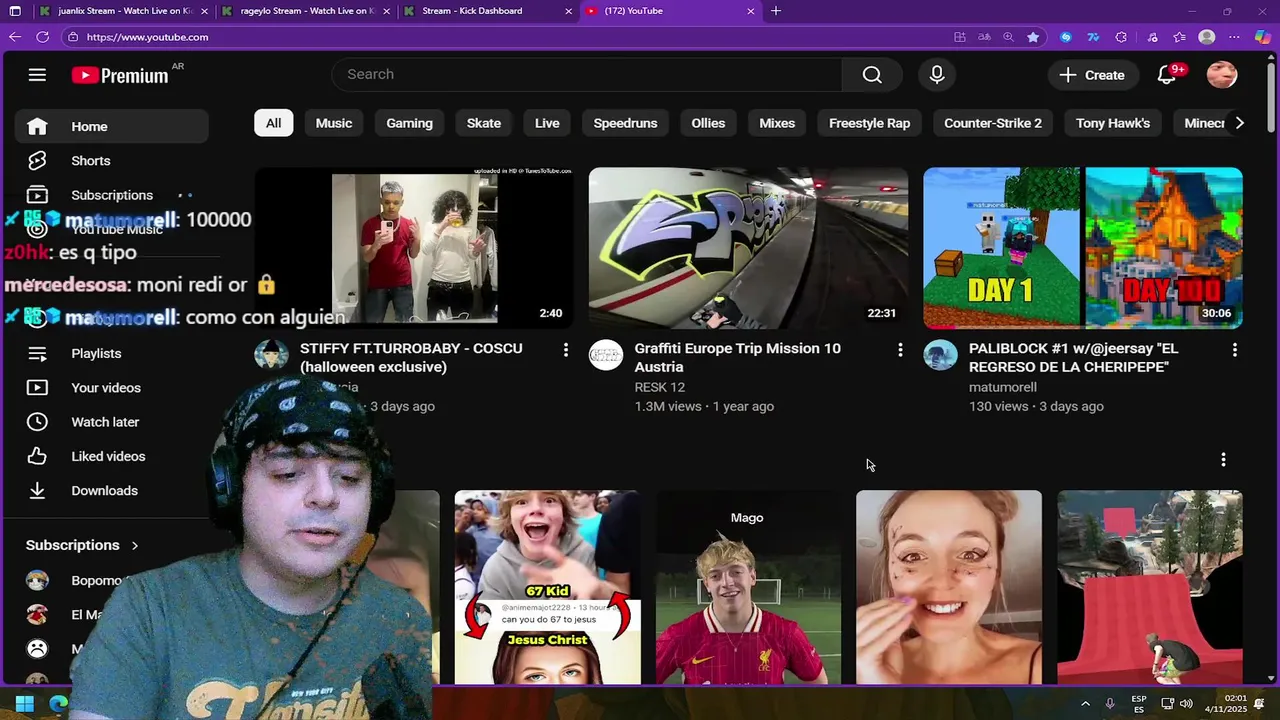This screenshot has height=720, width=1280.
Task: Start voice search with microphone icon
Action: [937, 75]
